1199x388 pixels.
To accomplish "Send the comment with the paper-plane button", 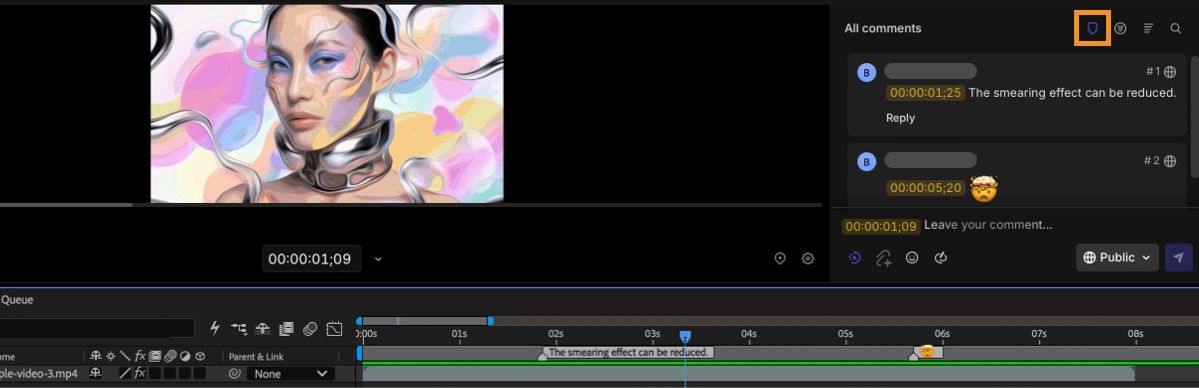I will click(x=1178, y=257).
